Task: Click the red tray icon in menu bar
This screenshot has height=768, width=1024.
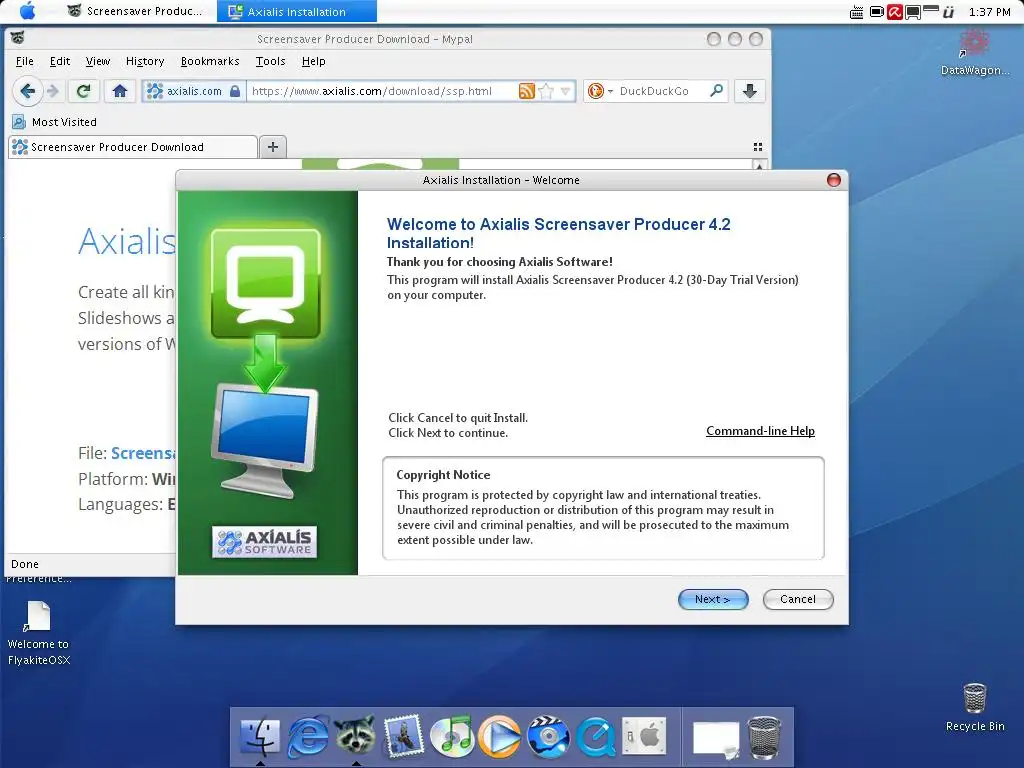Action: (895, 12)
